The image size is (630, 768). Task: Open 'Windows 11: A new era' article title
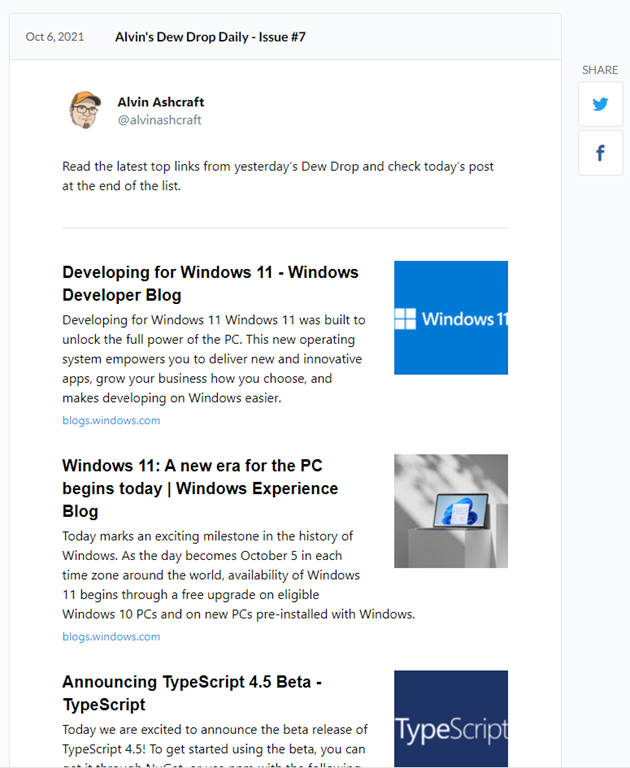[200, 488]
